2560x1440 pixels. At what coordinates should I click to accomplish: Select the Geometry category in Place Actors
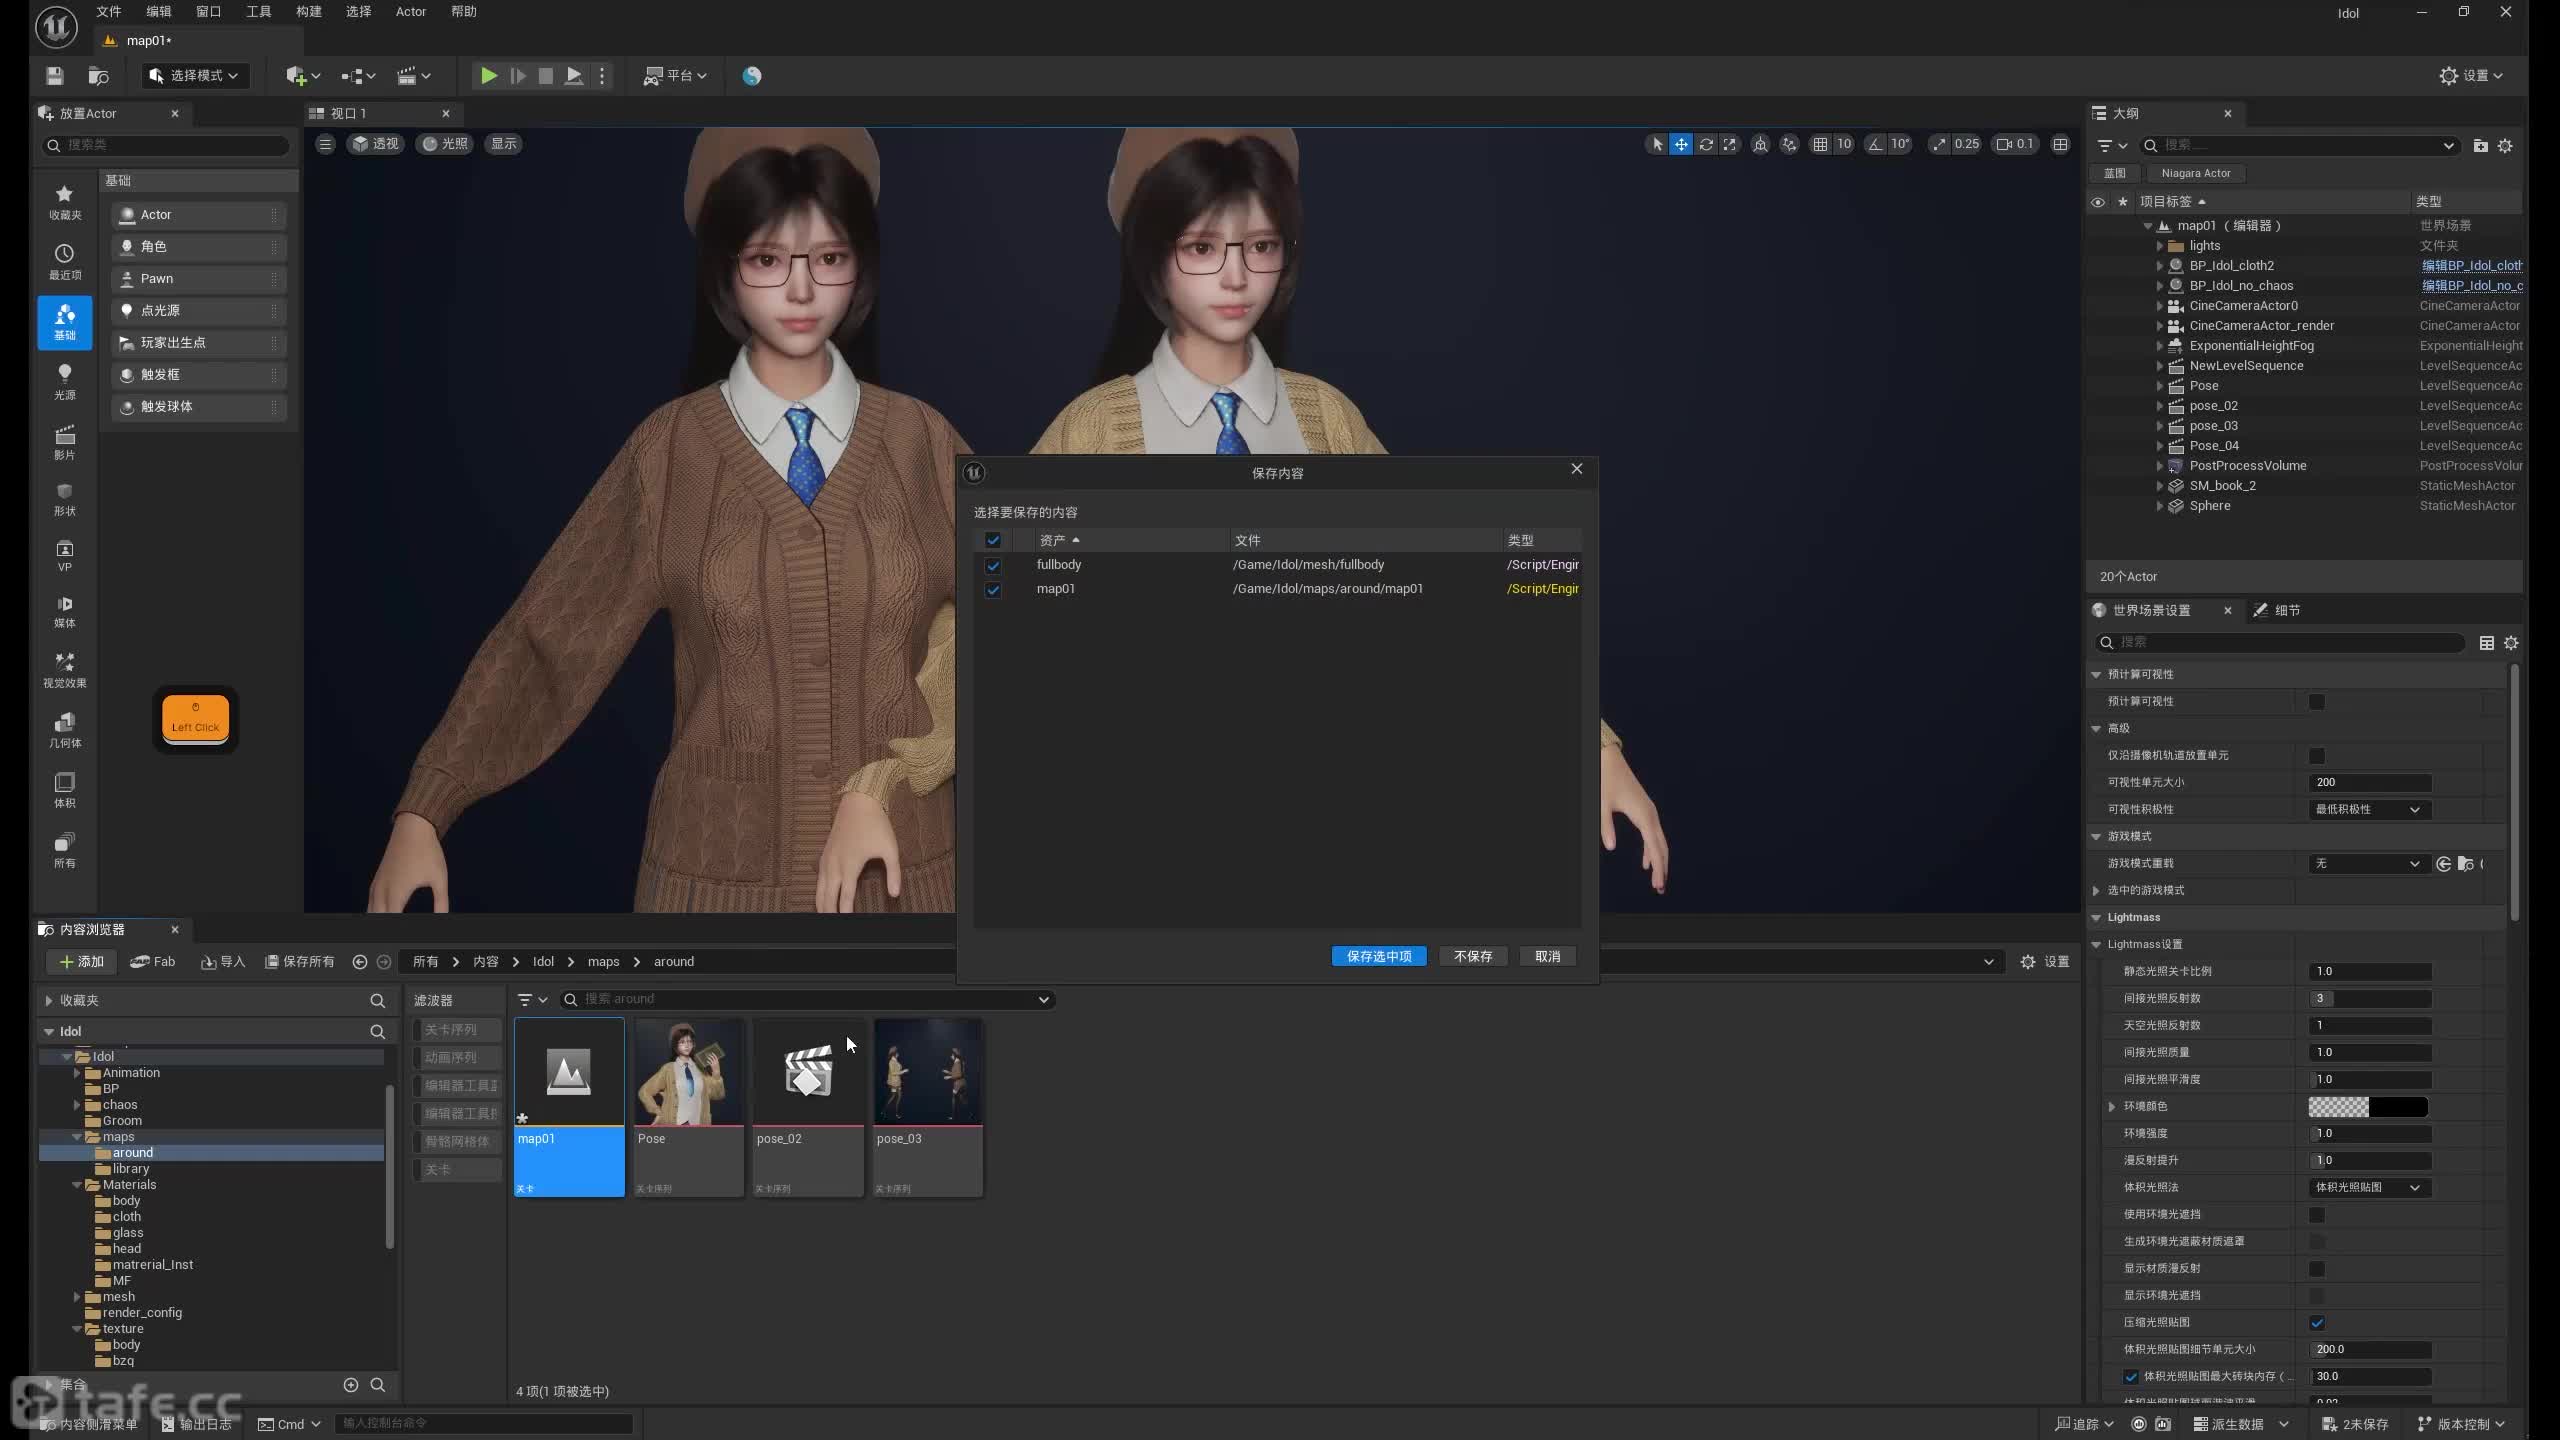[x=65, y=729]
